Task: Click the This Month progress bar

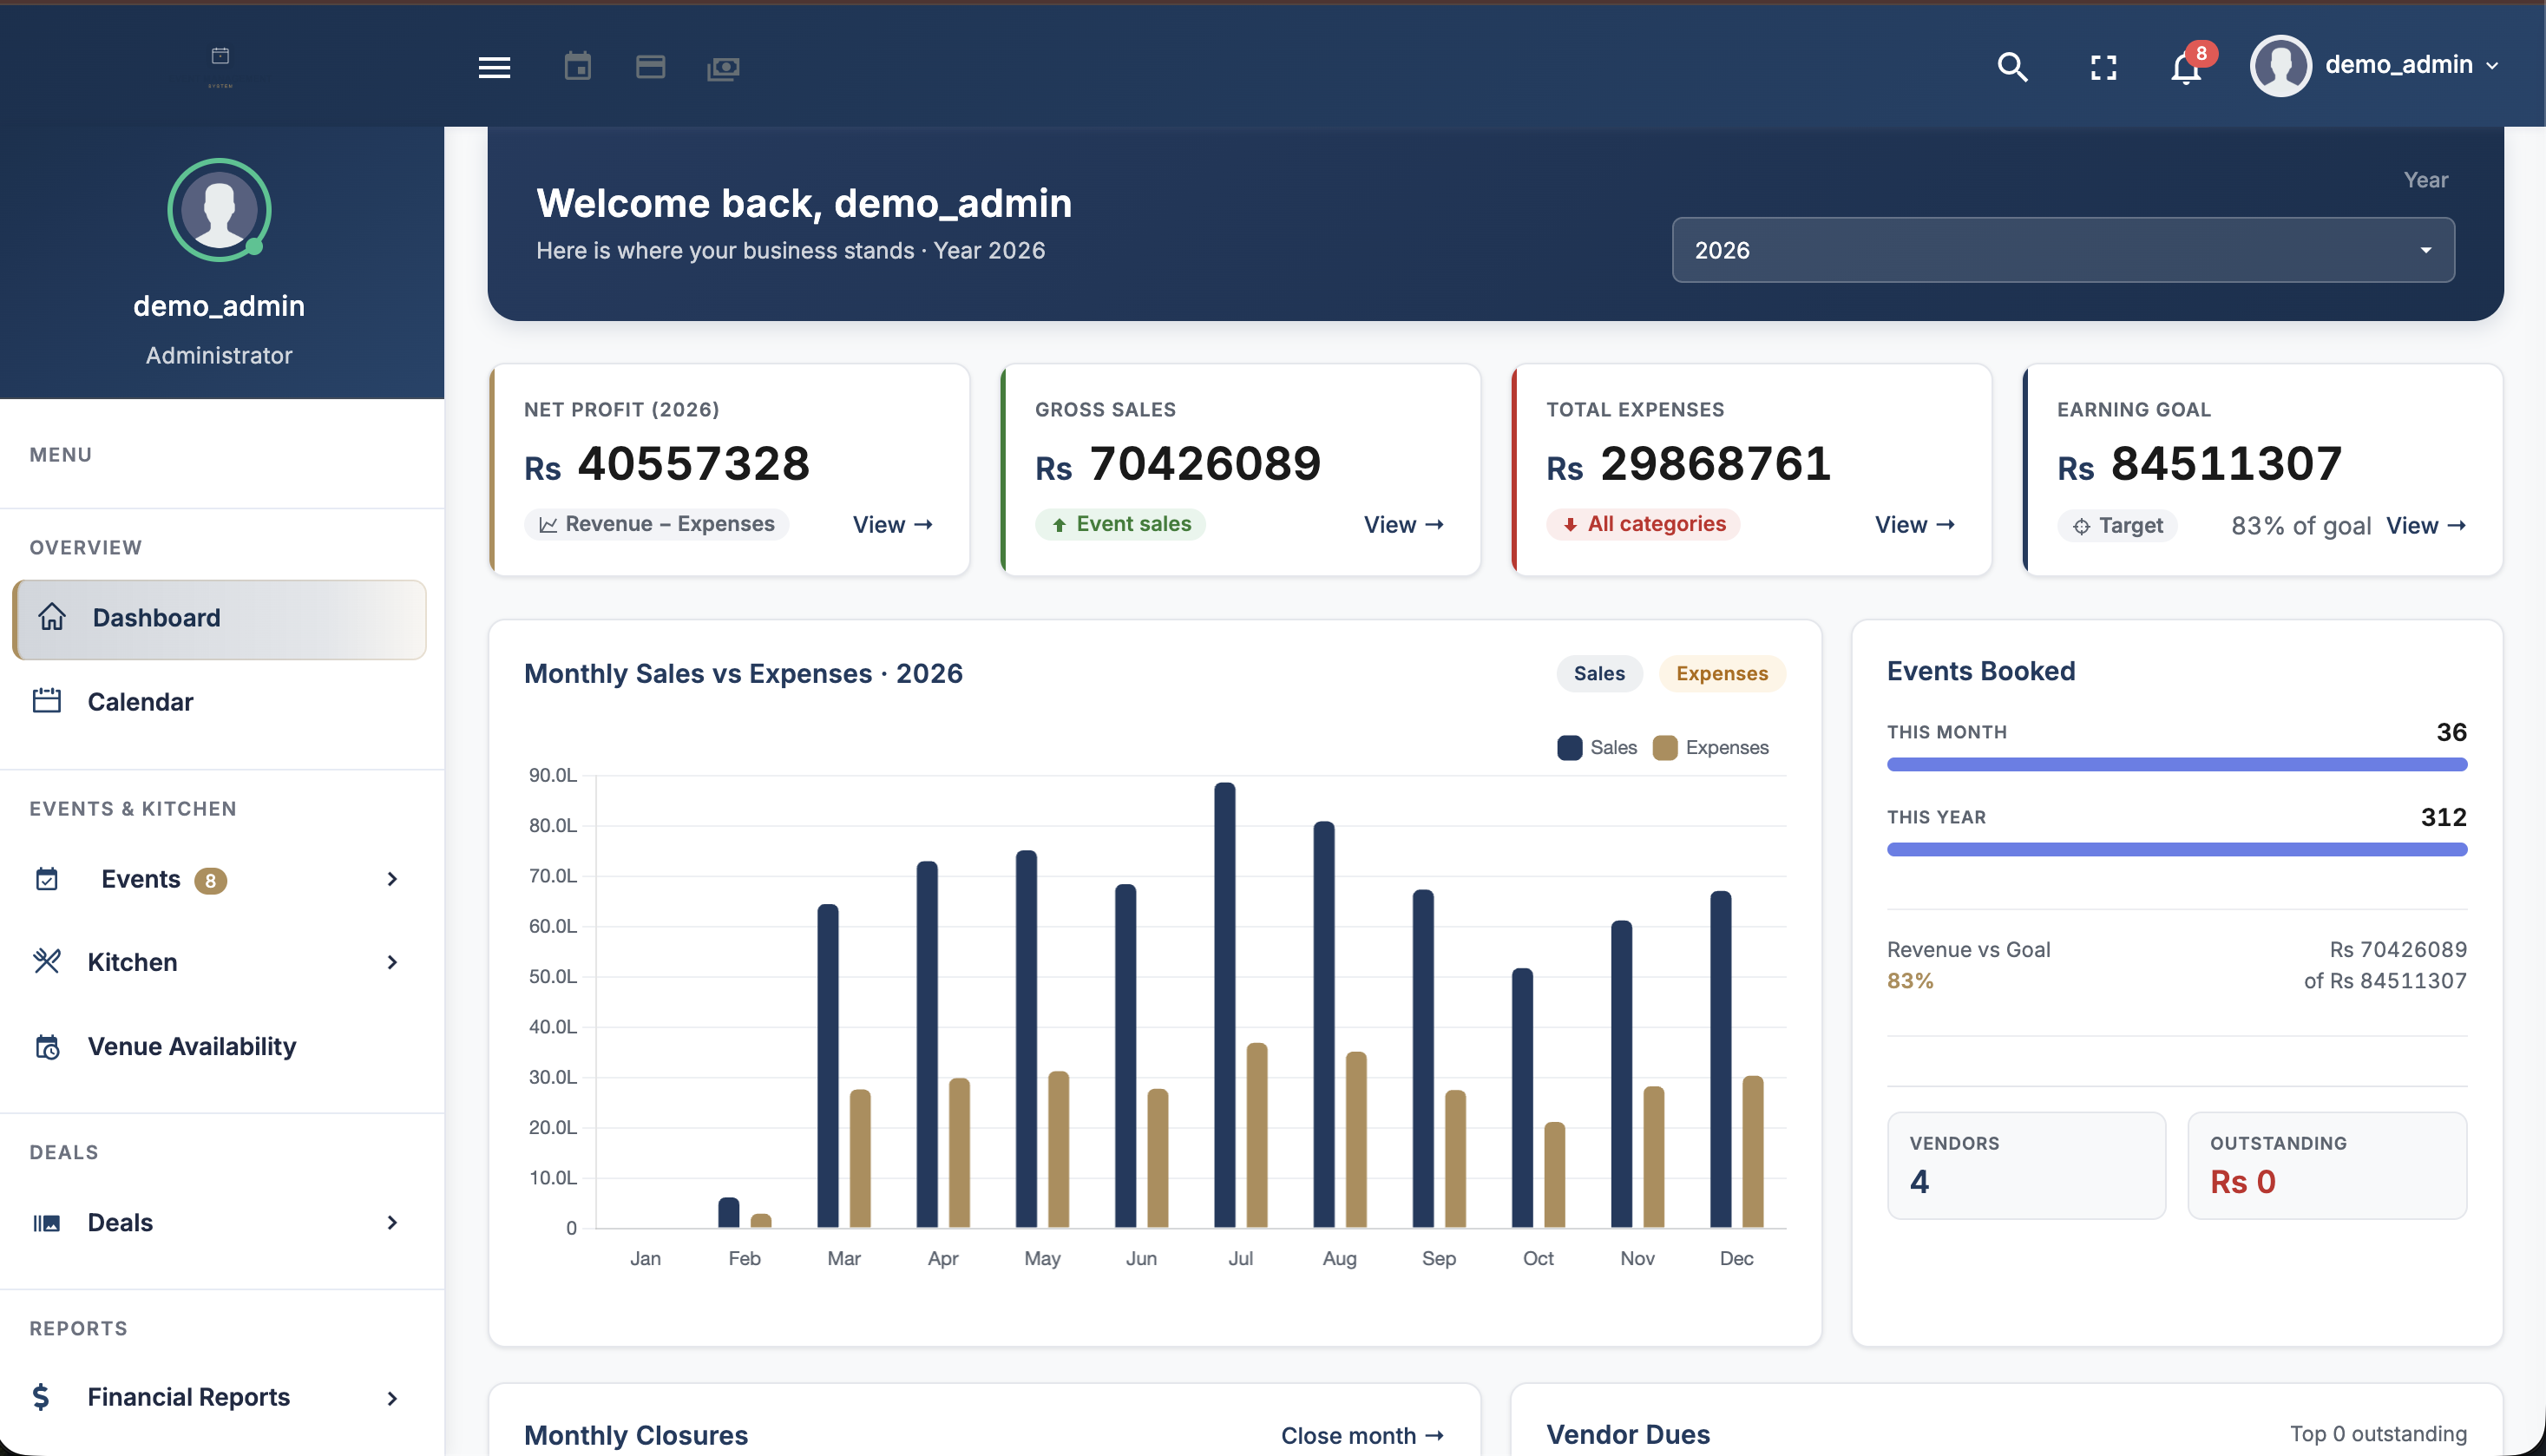Action: coord(2176,765)
